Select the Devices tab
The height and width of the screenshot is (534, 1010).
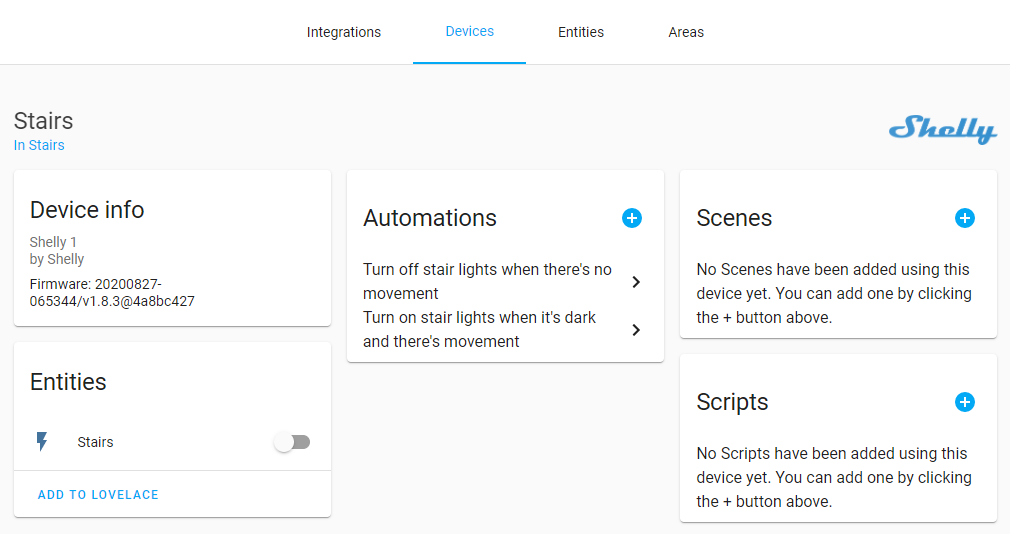pyautogui.click(x=469, y=31)
